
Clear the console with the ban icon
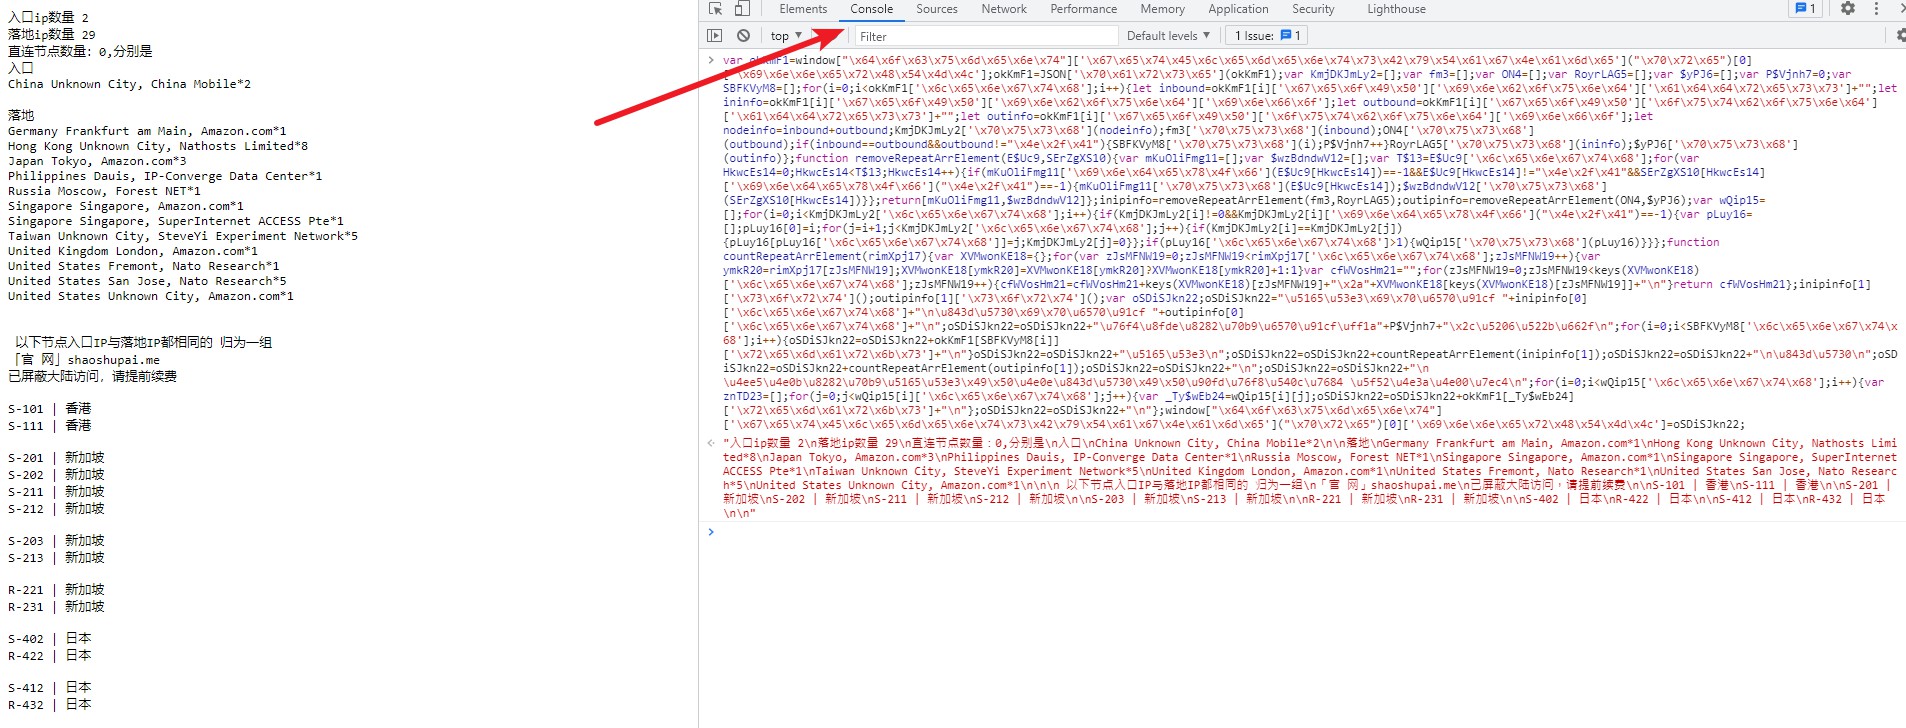743,35
